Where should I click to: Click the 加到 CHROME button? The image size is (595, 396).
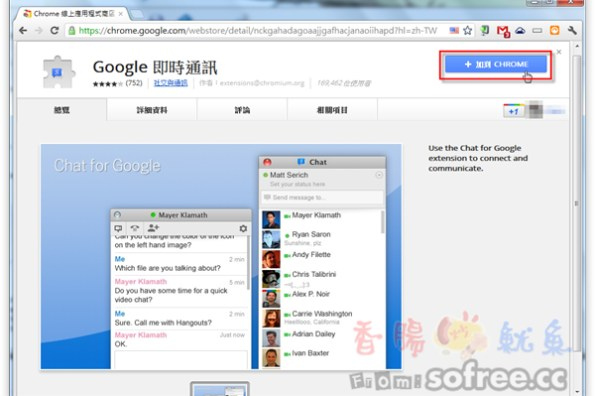pyautogui.click(x=496, y=64)
